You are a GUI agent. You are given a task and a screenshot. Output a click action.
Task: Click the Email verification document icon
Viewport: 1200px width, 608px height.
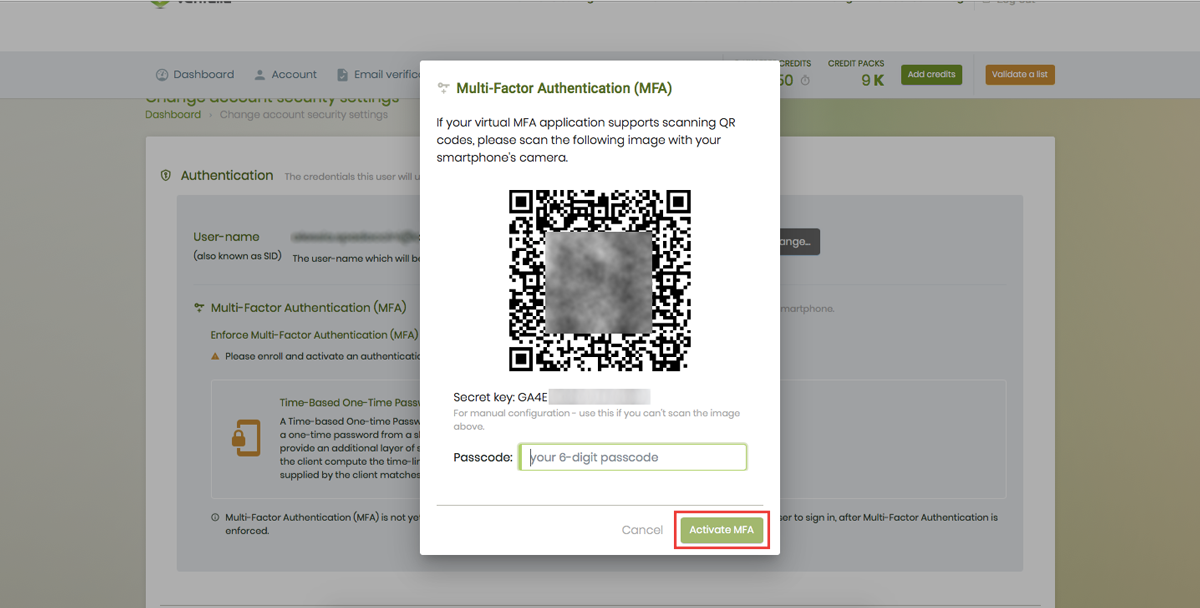[x=343, y=75]
